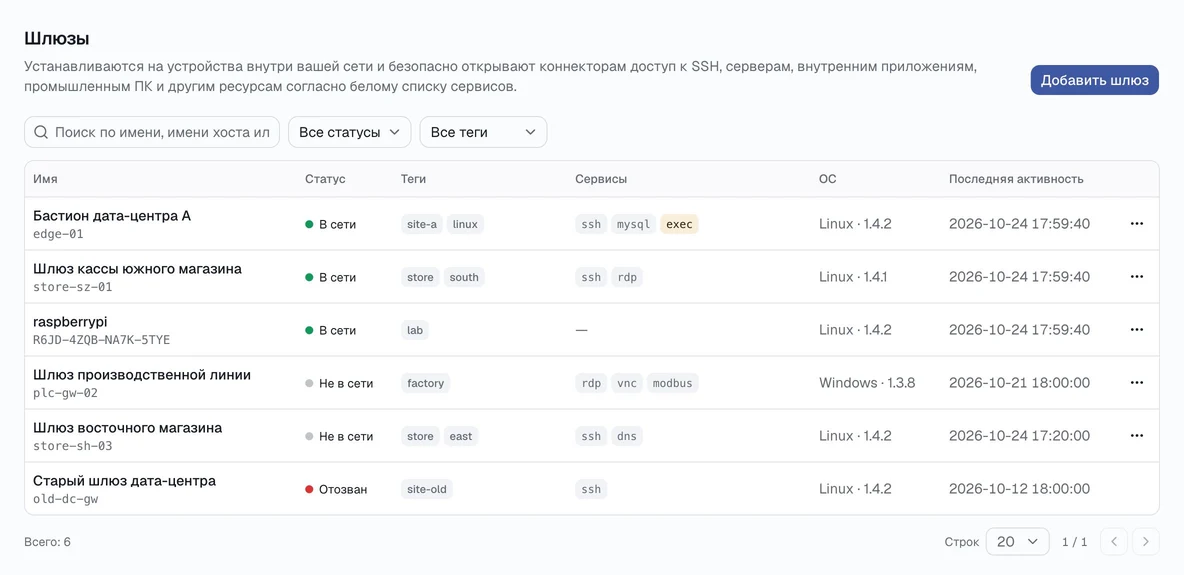Click the Имя column header
The image size is (1184, 575).
45,179
